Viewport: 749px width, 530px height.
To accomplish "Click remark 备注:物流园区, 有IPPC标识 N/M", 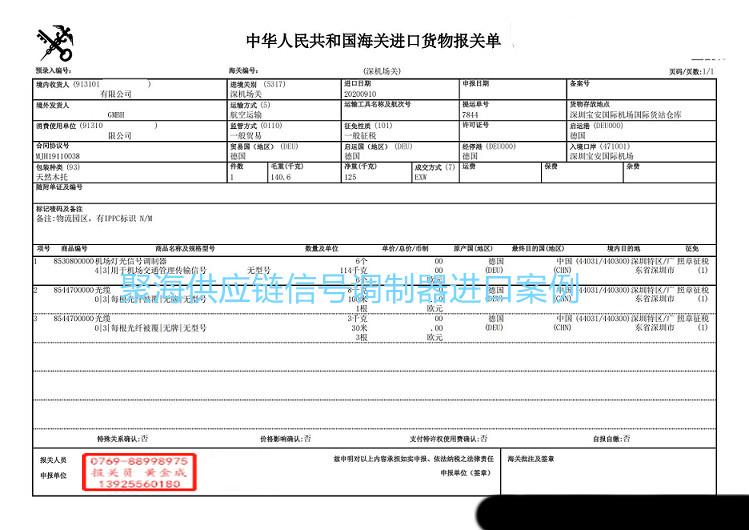I will pos(95,219).
